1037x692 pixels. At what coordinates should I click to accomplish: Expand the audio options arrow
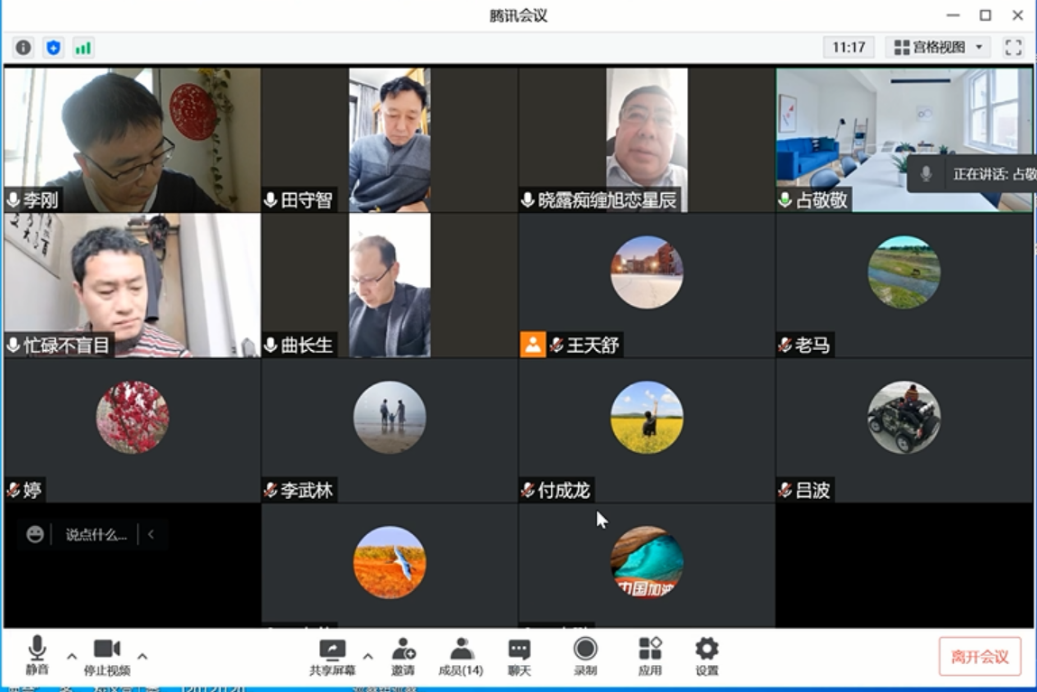tap(72, 656)
